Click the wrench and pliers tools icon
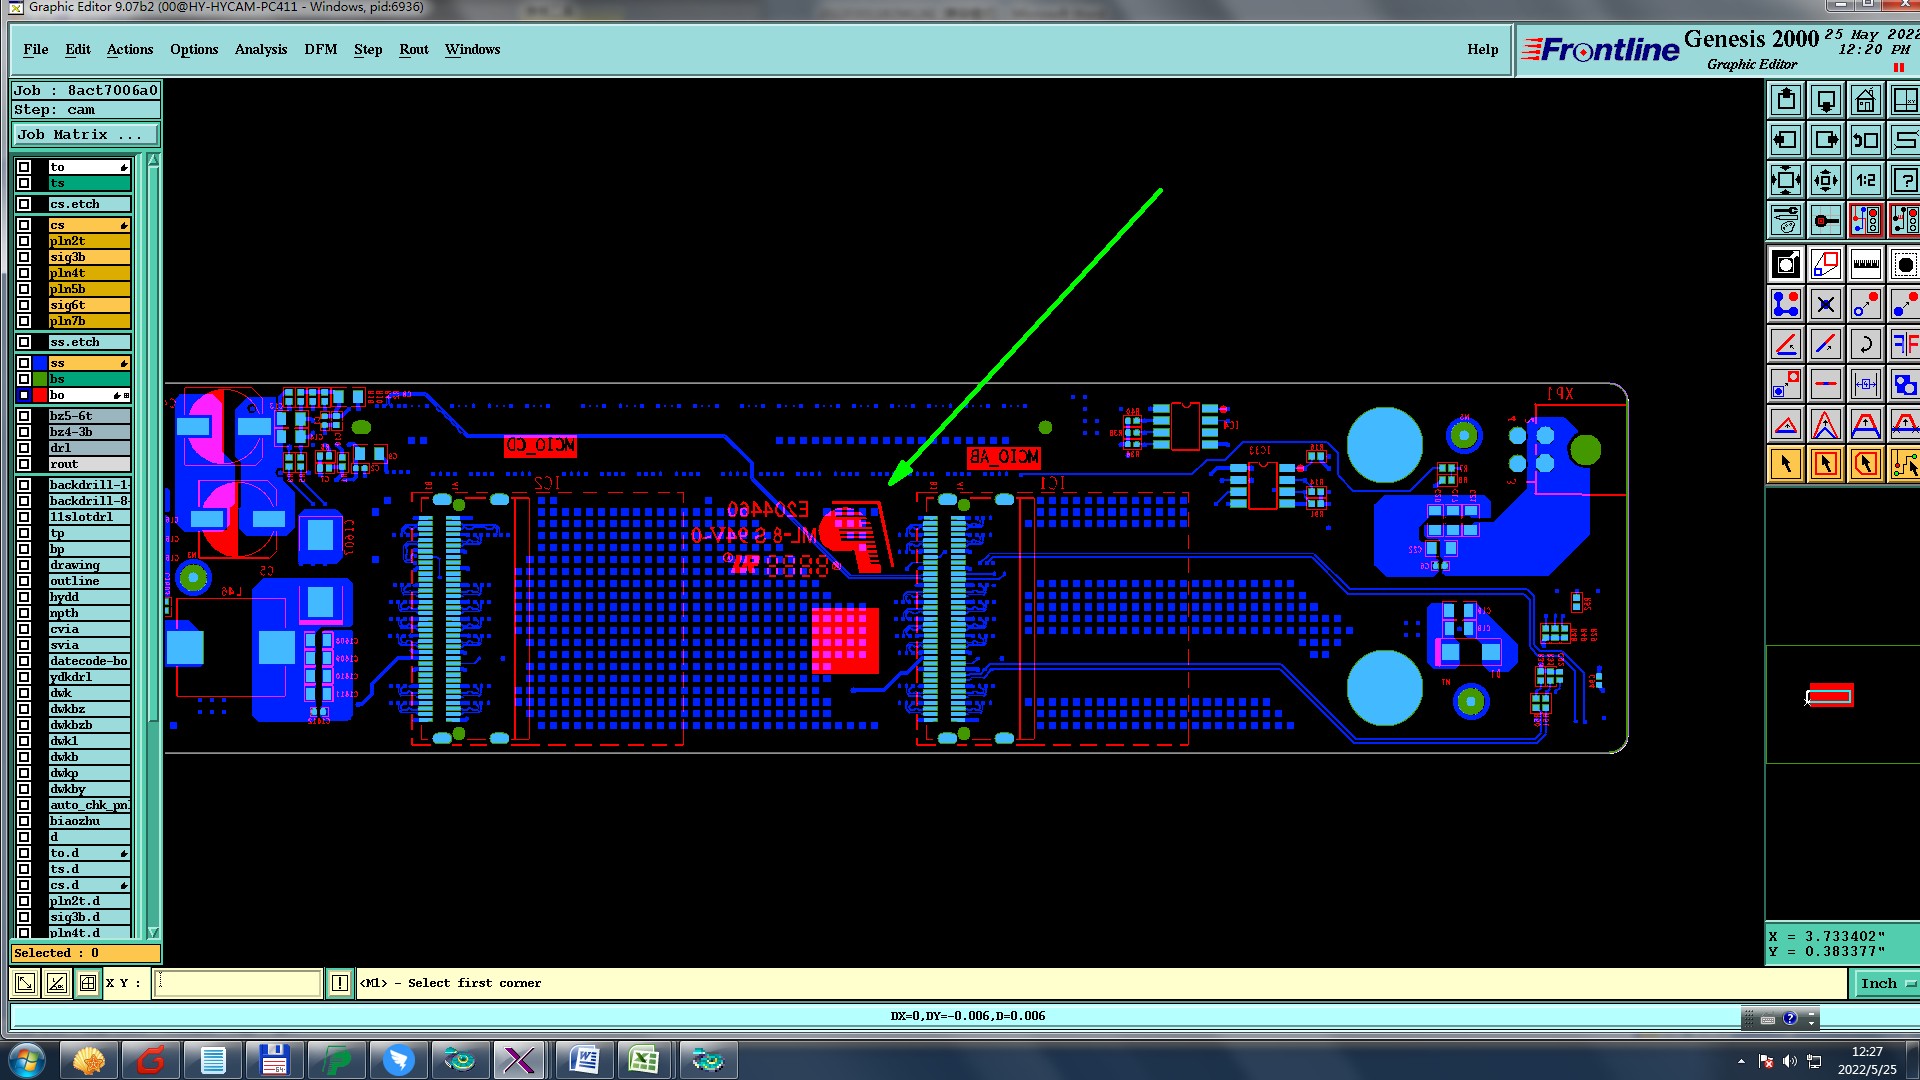Image resolution: width=1920 pixels, height=1080 pixels. (x=1786, y=219)
